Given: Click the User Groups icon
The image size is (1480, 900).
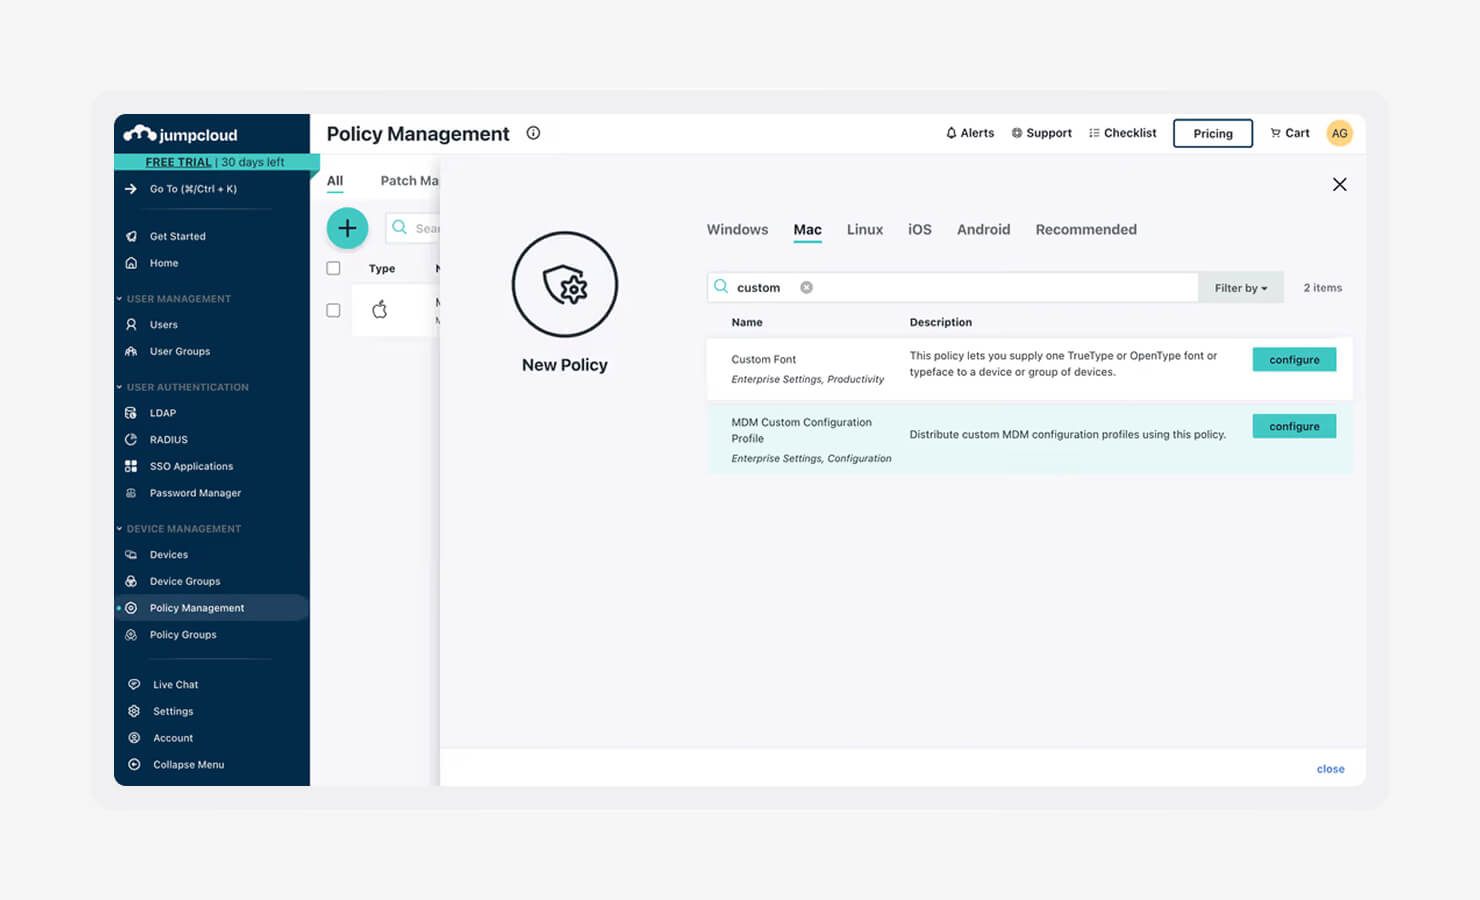Looking at the screenshot, I should tap(131, 352).
